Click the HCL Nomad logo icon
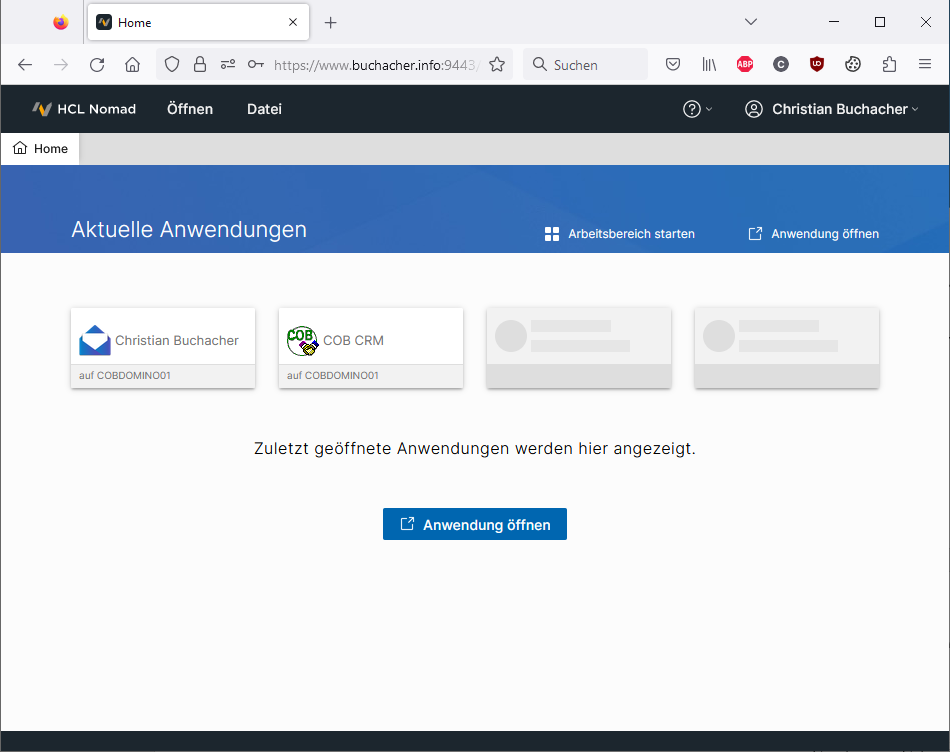950x752 pixels. tap(42, 109)
